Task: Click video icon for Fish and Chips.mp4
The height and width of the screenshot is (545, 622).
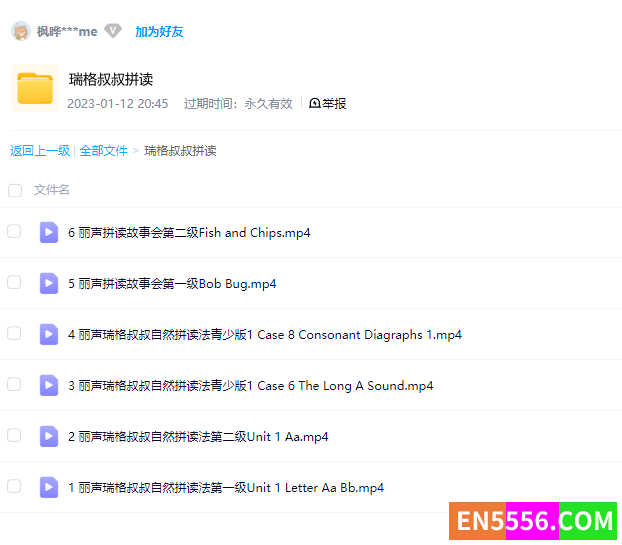Action: pos(48,232)
